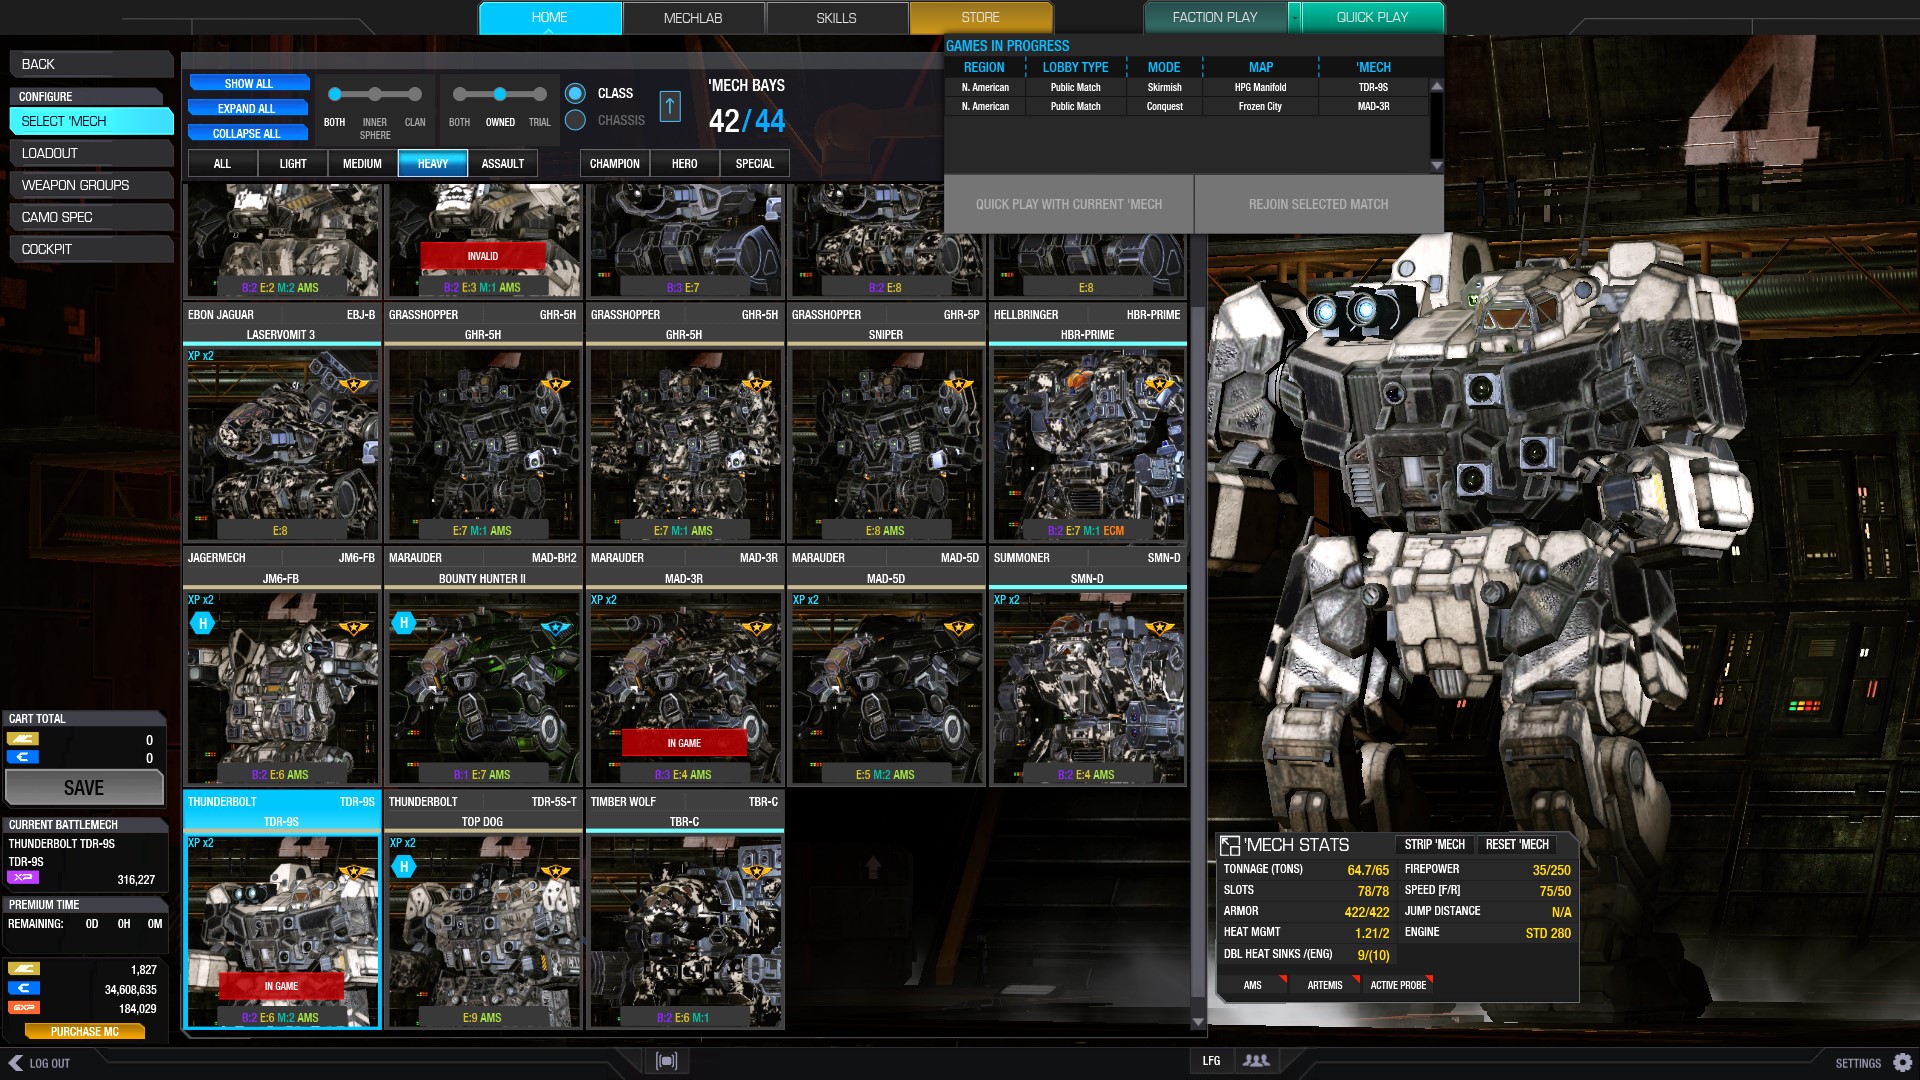Click the 'Mech Stats expand icon
Viewport: 1920px width, 1080px height.
[x=1230, y=846]
